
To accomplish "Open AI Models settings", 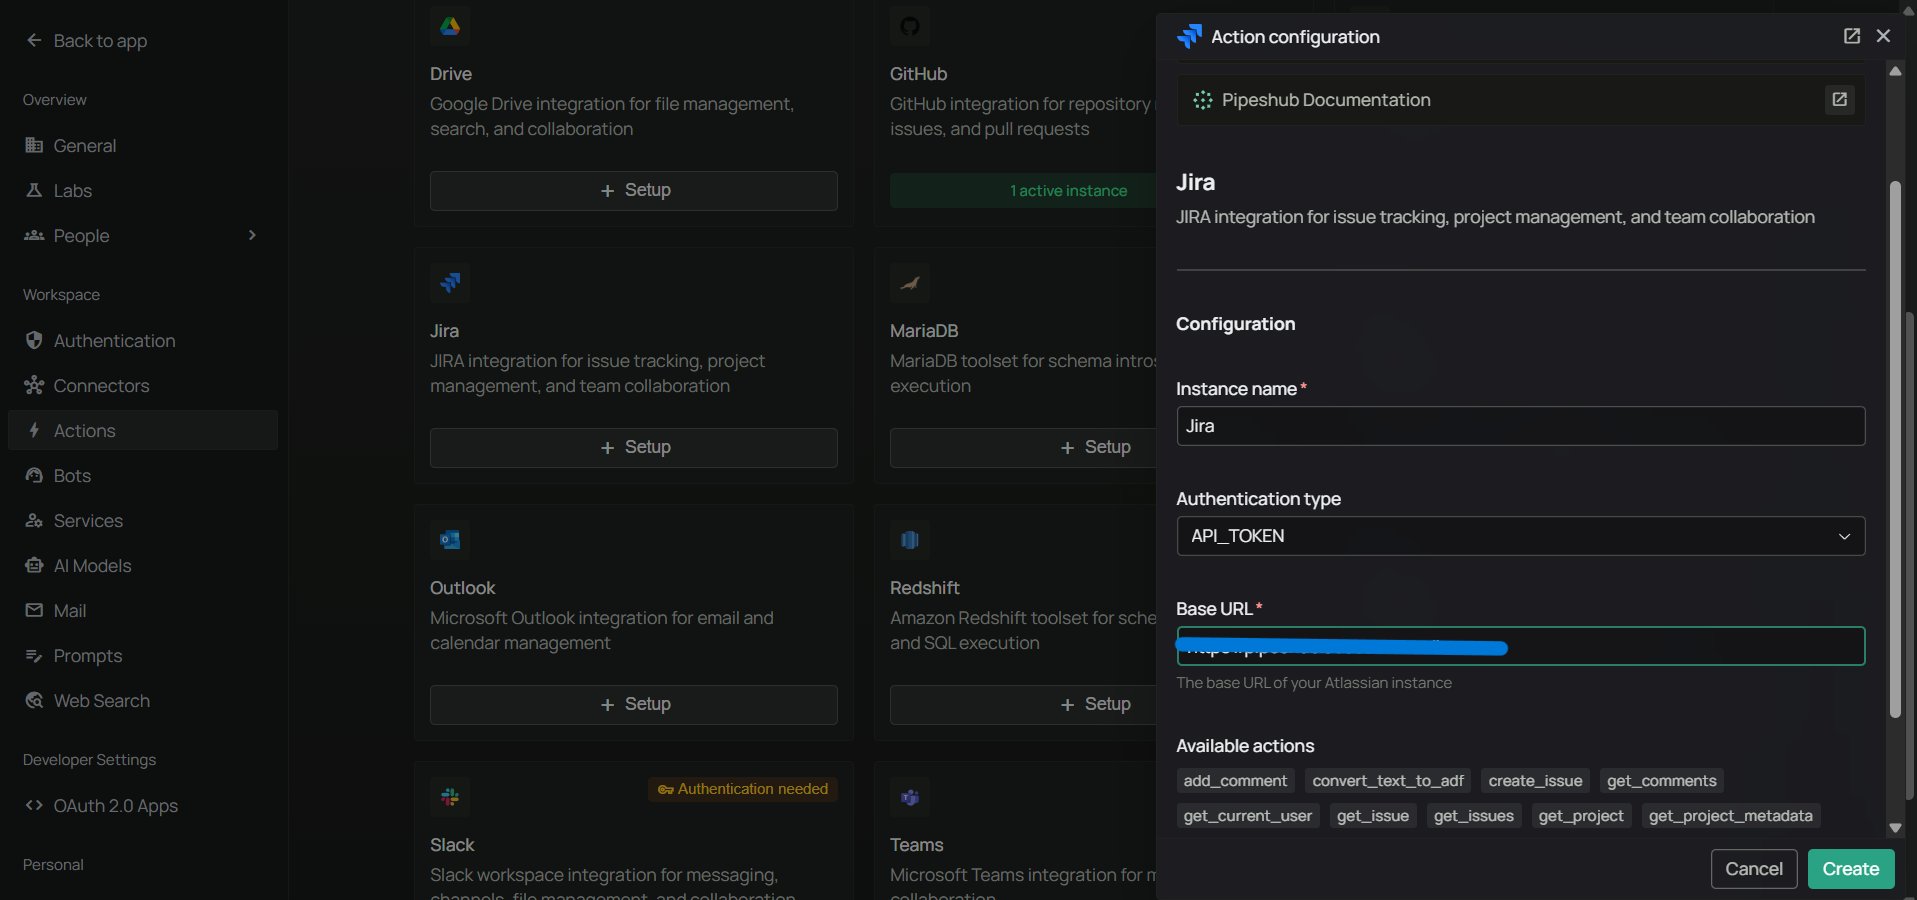I will click(x=143, y=566).
